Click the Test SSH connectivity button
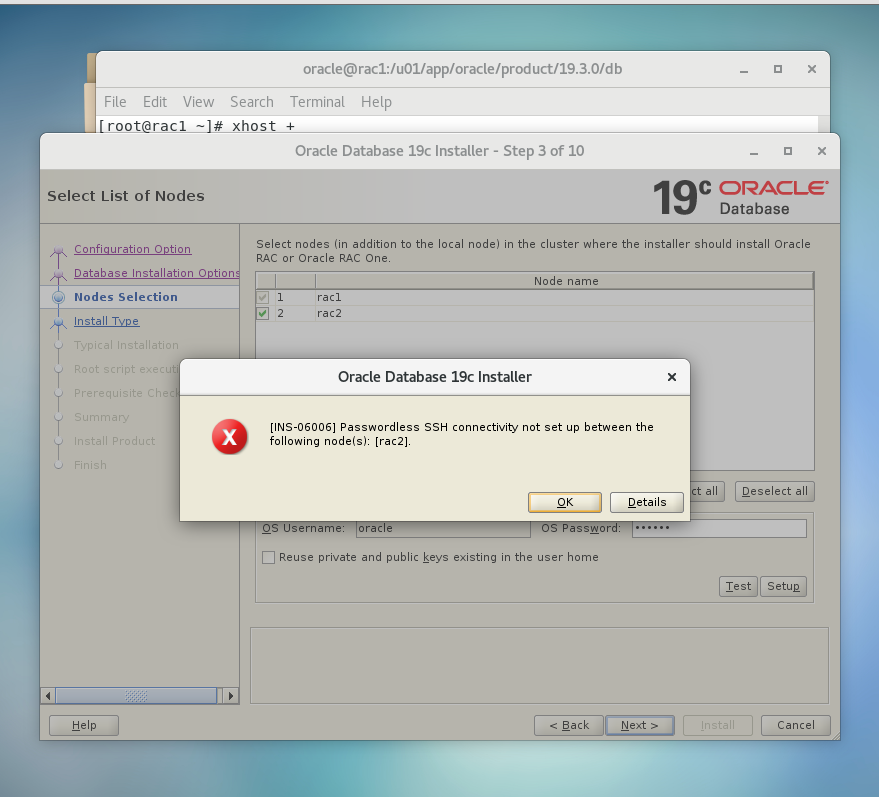Image resolution: width=879 pixels, height=797 pixels. click(738, 586)
